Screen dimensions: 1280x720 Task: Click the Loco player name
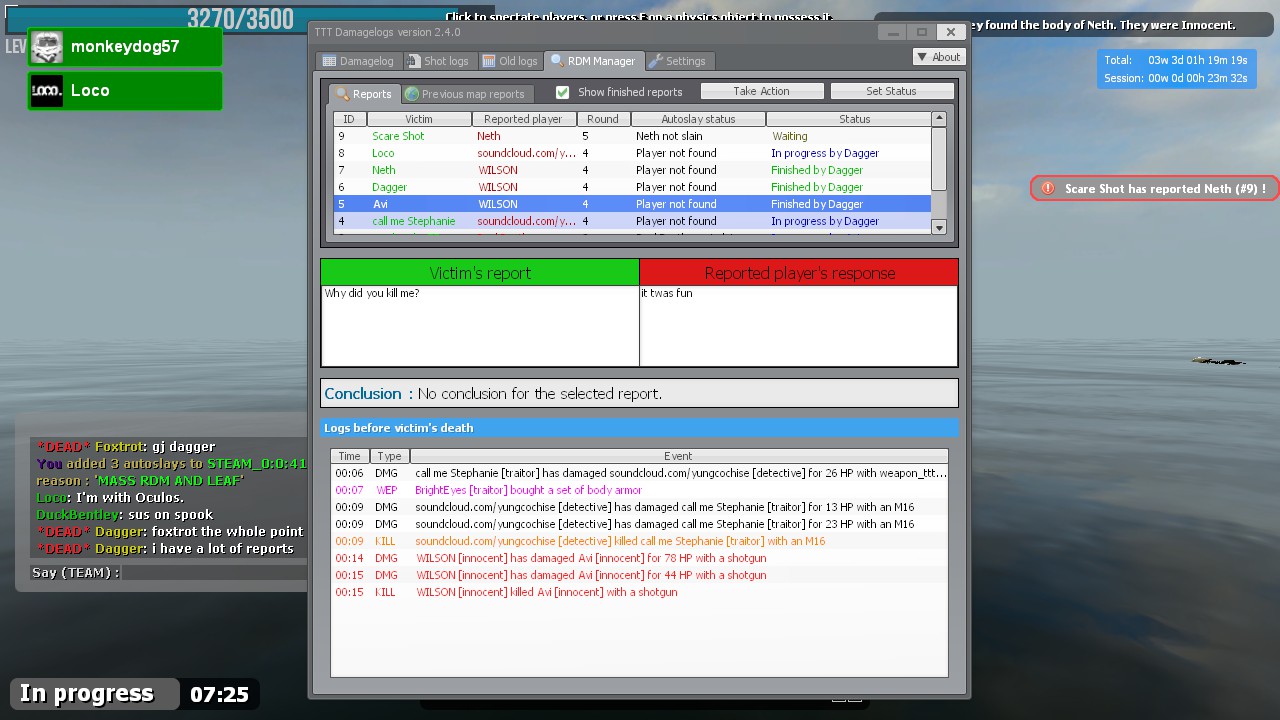tap(90, 90)
